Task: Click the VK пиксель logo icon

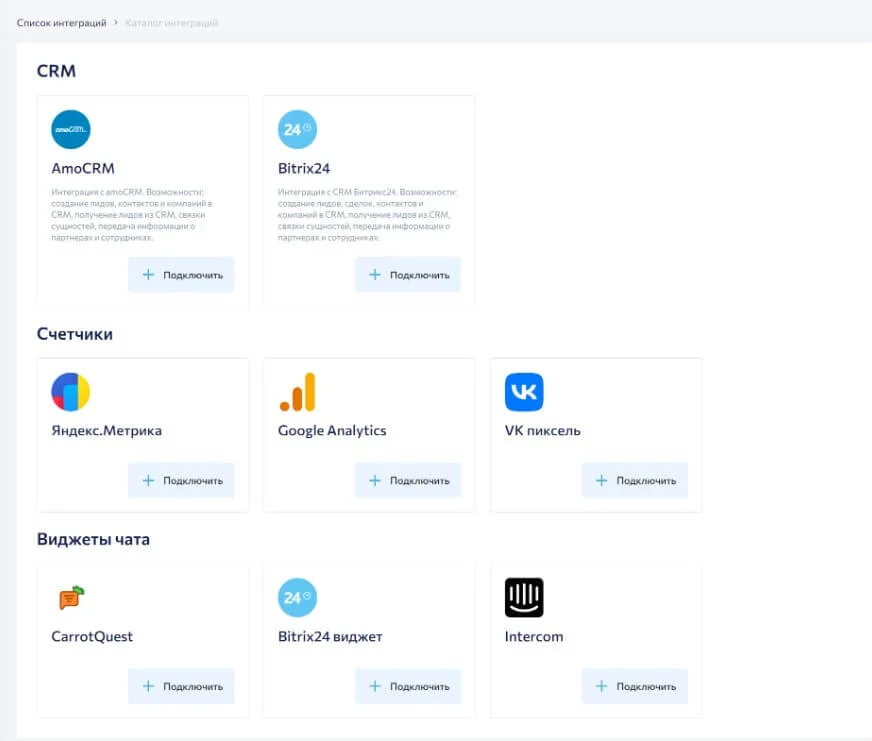Action: [x=524, y=392]
